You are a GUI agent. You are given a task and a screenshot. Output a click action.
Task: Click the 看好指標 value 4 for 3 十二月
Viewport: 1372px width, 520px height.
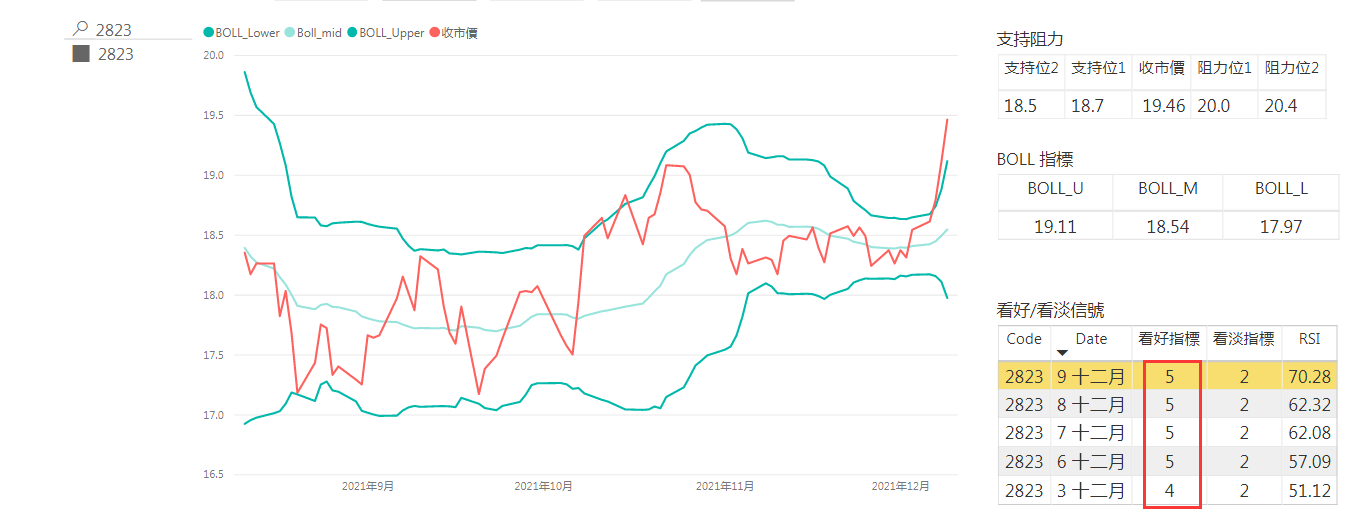[x=1169, y=491]
